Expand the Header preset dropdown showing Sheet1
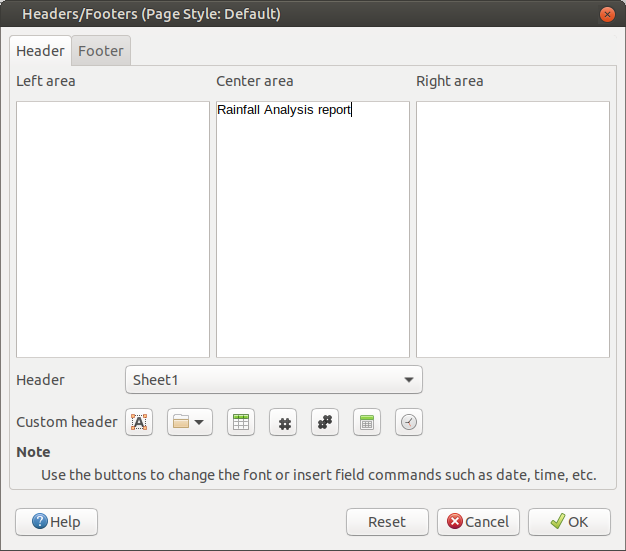626x551 pixels. (x=274, y=380)
